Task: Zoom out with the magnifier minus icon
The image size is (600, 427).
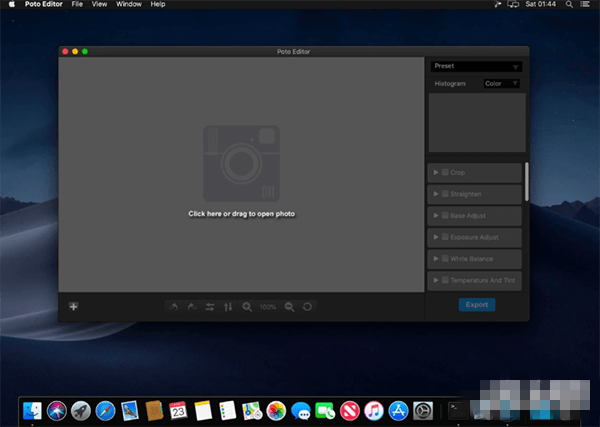Action: (289, 306)
